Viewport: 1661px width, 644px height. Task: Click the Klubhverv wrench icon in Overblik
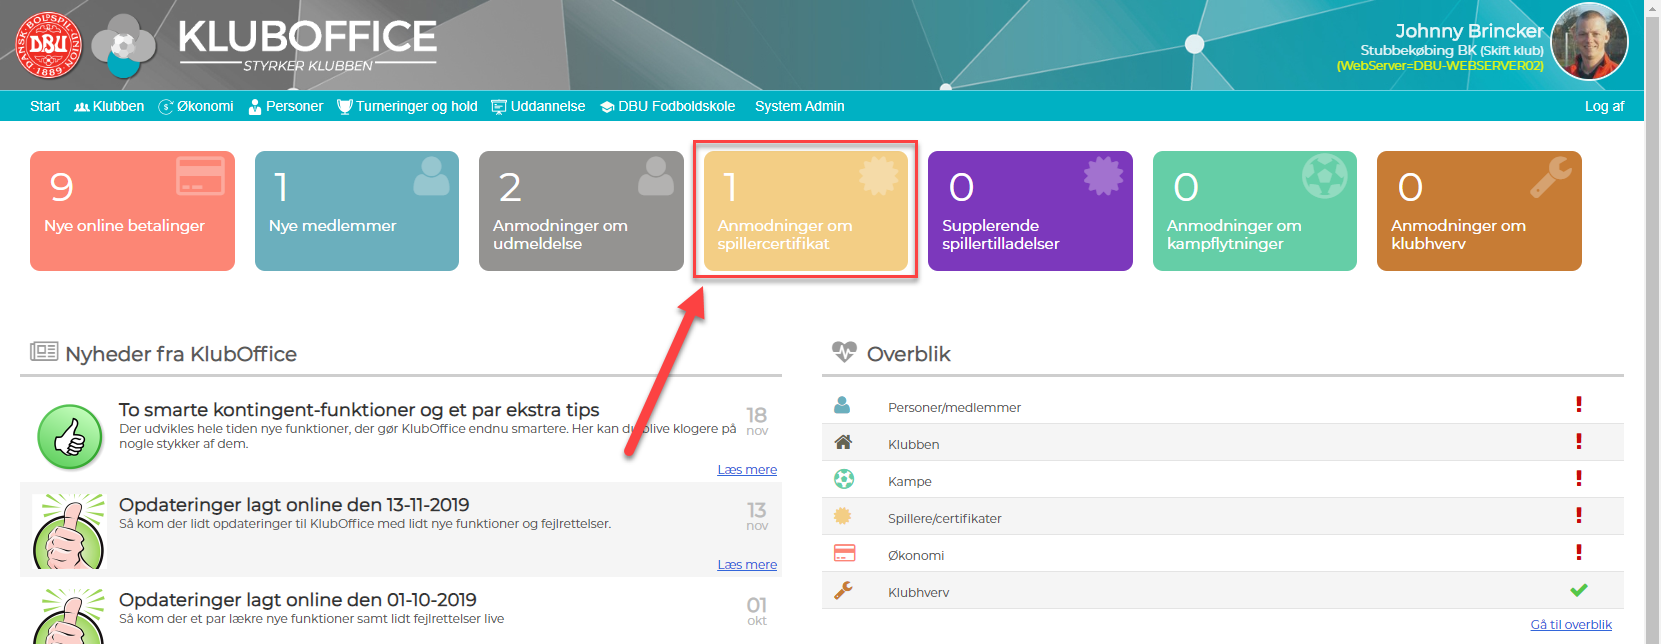coord(843,590)
